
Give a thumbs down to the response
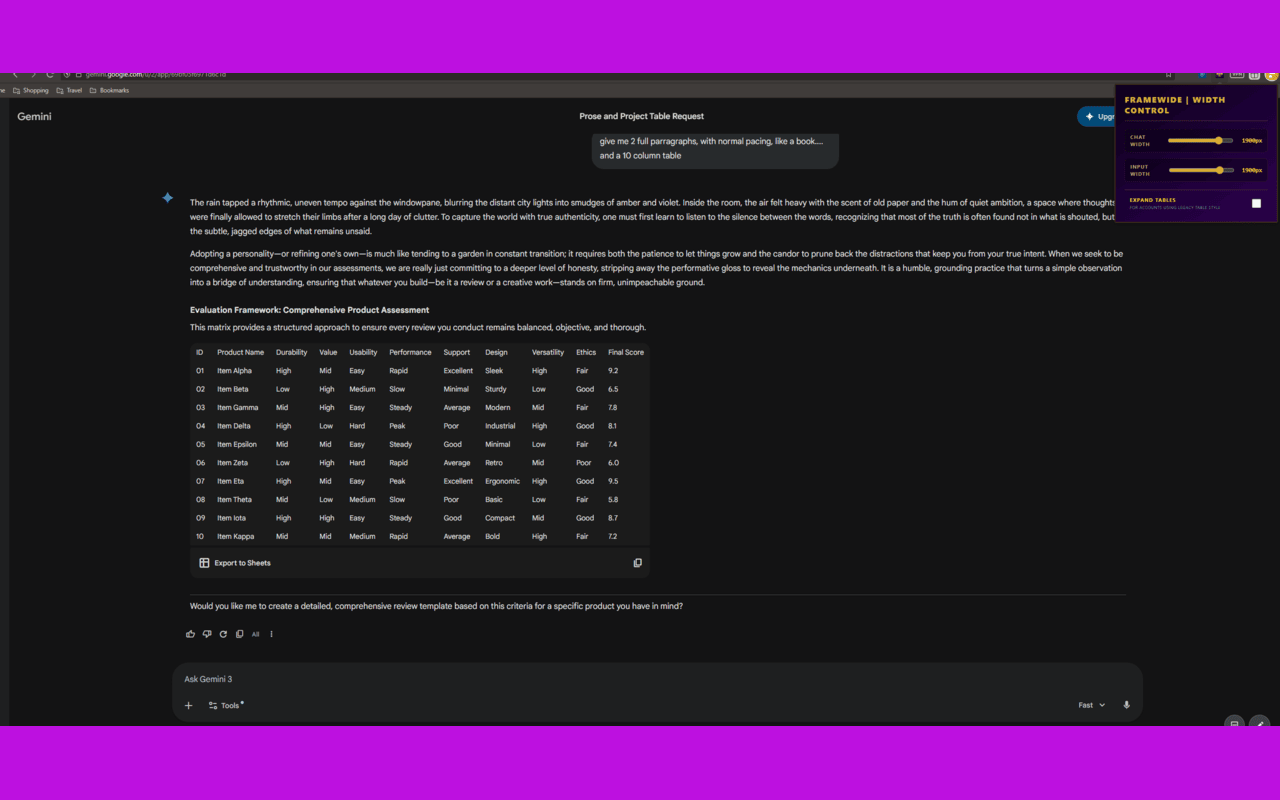207,634
